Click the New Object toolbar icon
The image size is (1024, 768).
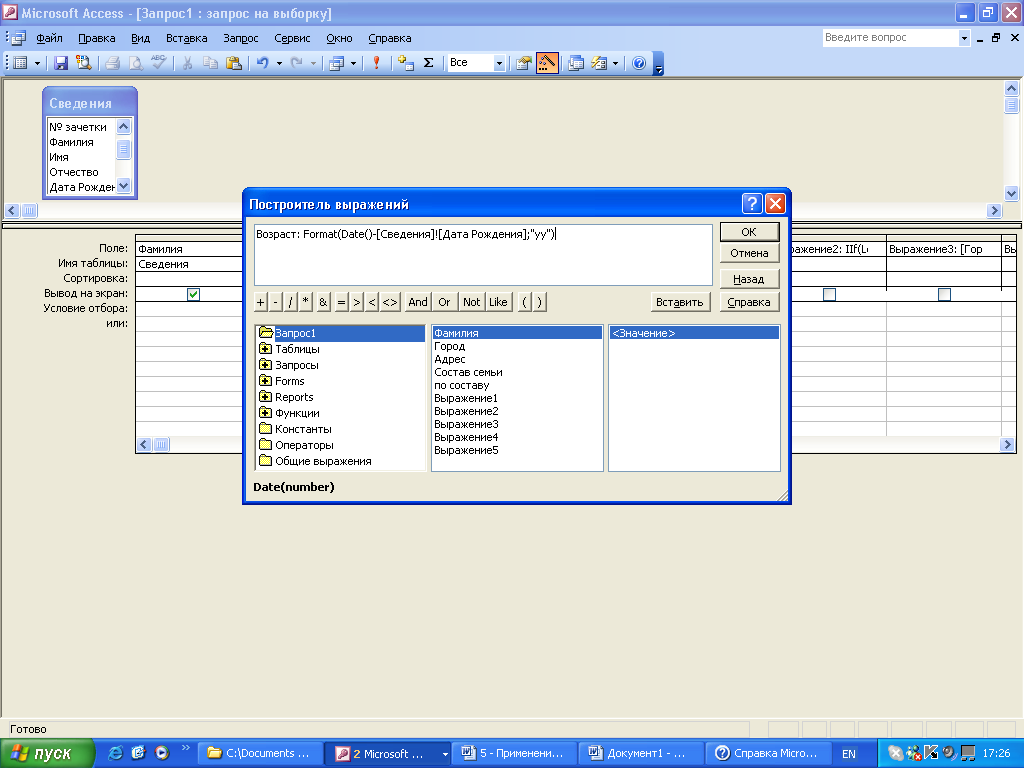click(x=599, y=63)
